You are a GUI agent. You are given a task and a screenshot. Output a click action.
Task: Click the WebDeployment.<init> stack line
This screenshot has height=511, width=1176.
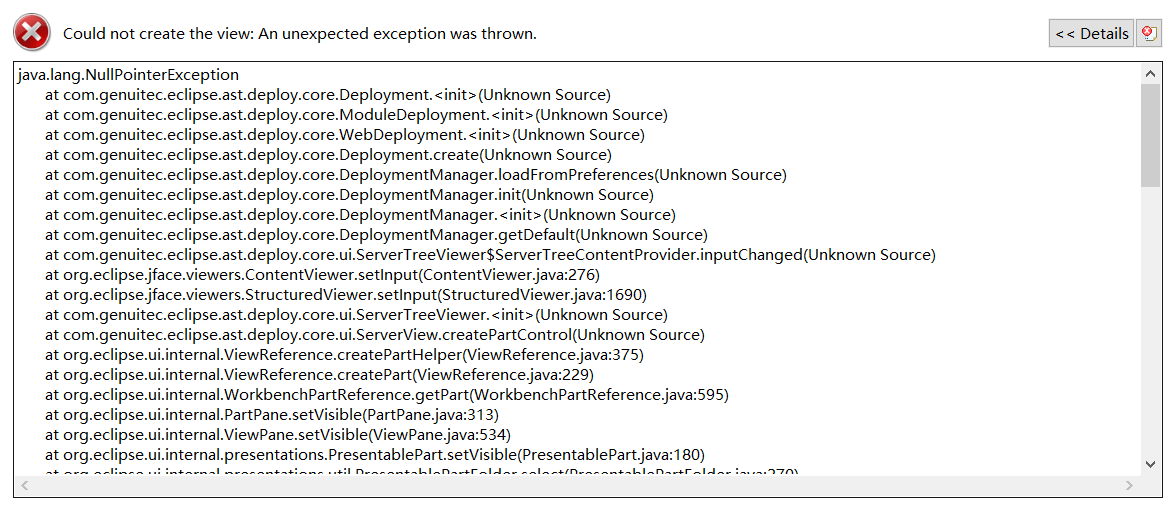click(344, 135)
